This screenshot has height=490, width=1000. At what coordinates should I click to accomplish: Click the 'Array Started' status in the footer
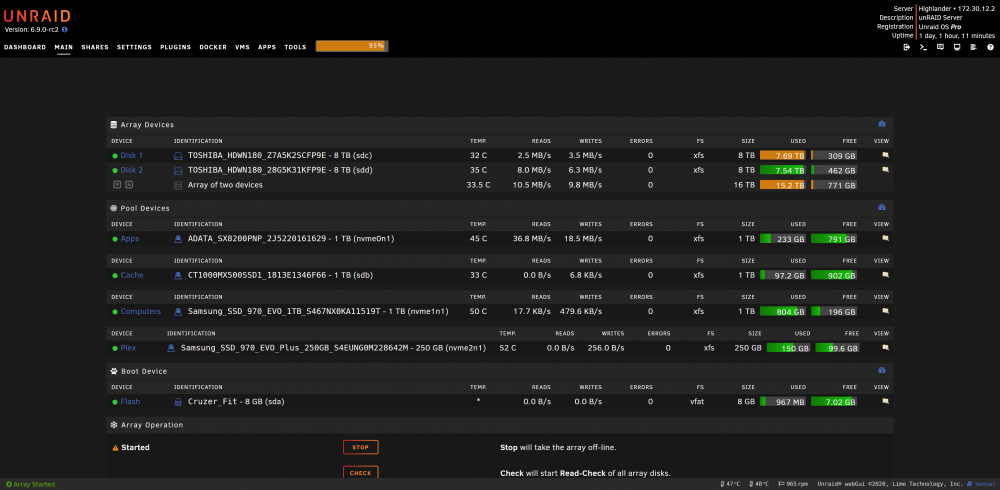point(31,484)
